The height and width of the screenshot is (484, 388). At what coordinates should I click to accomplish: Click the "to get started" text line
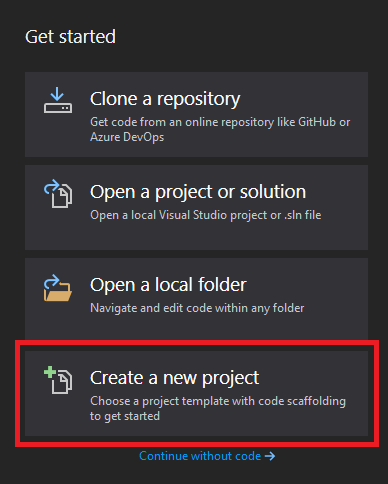tap(125, 416)
